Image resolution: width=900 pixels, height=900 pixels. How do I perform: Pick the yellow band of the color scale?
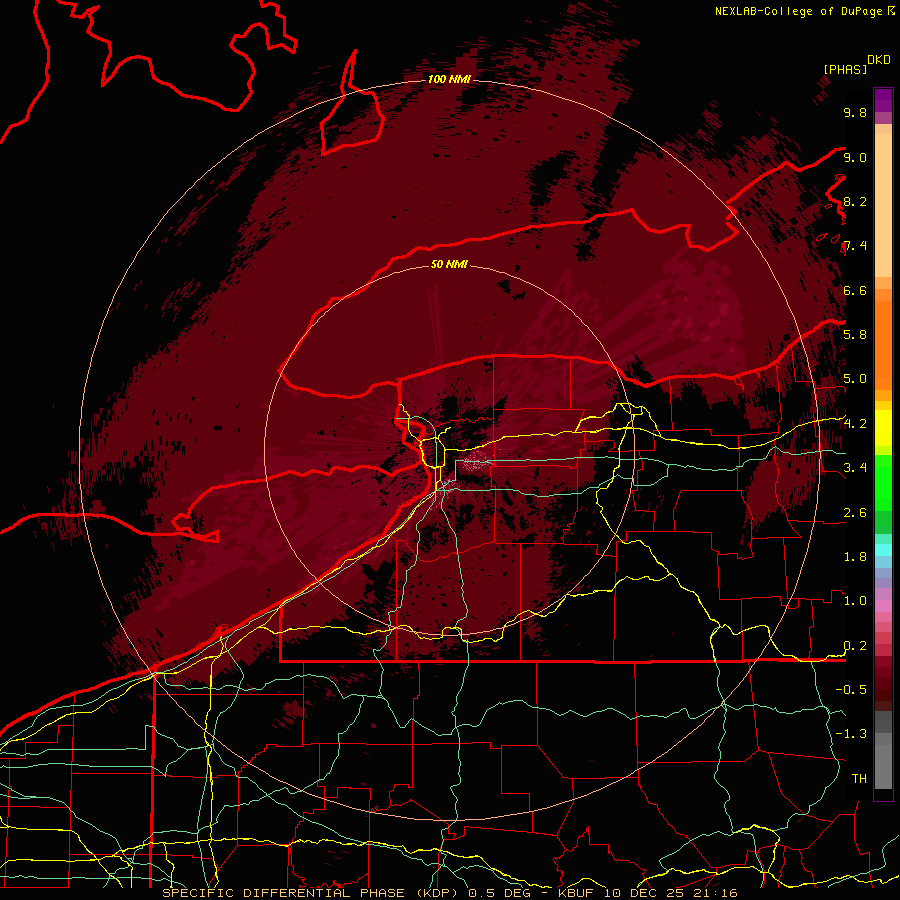pos(883,428)
